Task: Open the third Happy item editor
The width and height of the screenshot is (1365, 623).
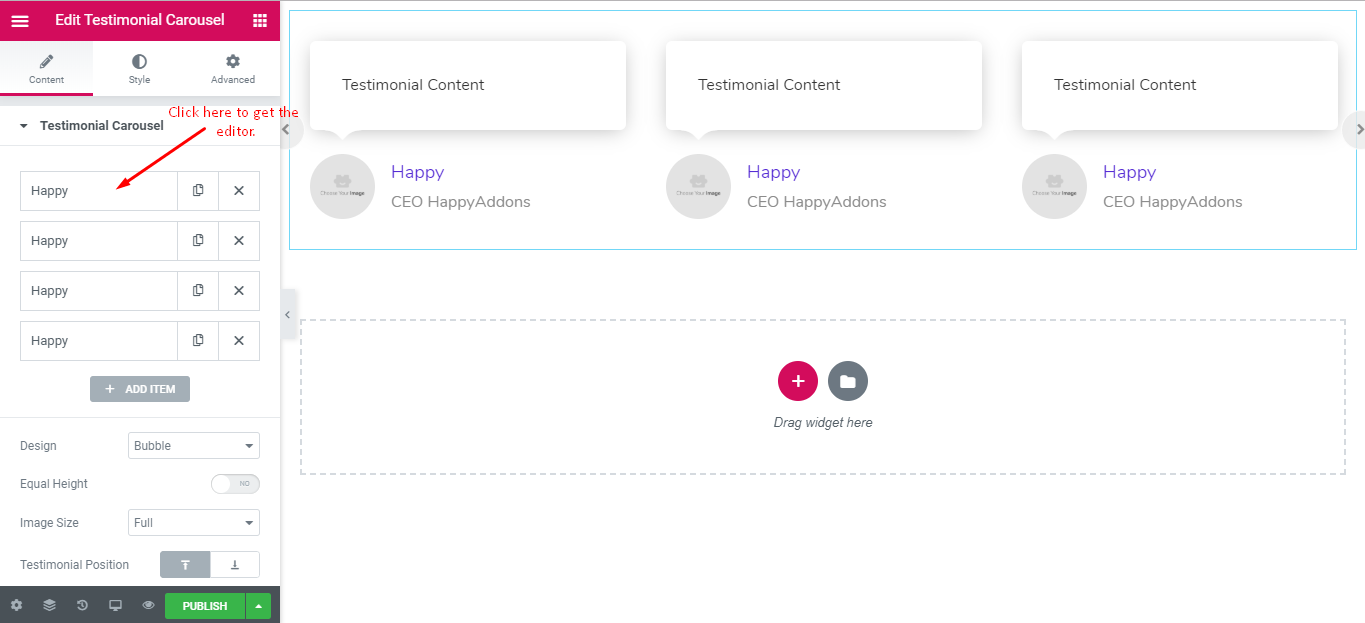Action: point(99,291)
